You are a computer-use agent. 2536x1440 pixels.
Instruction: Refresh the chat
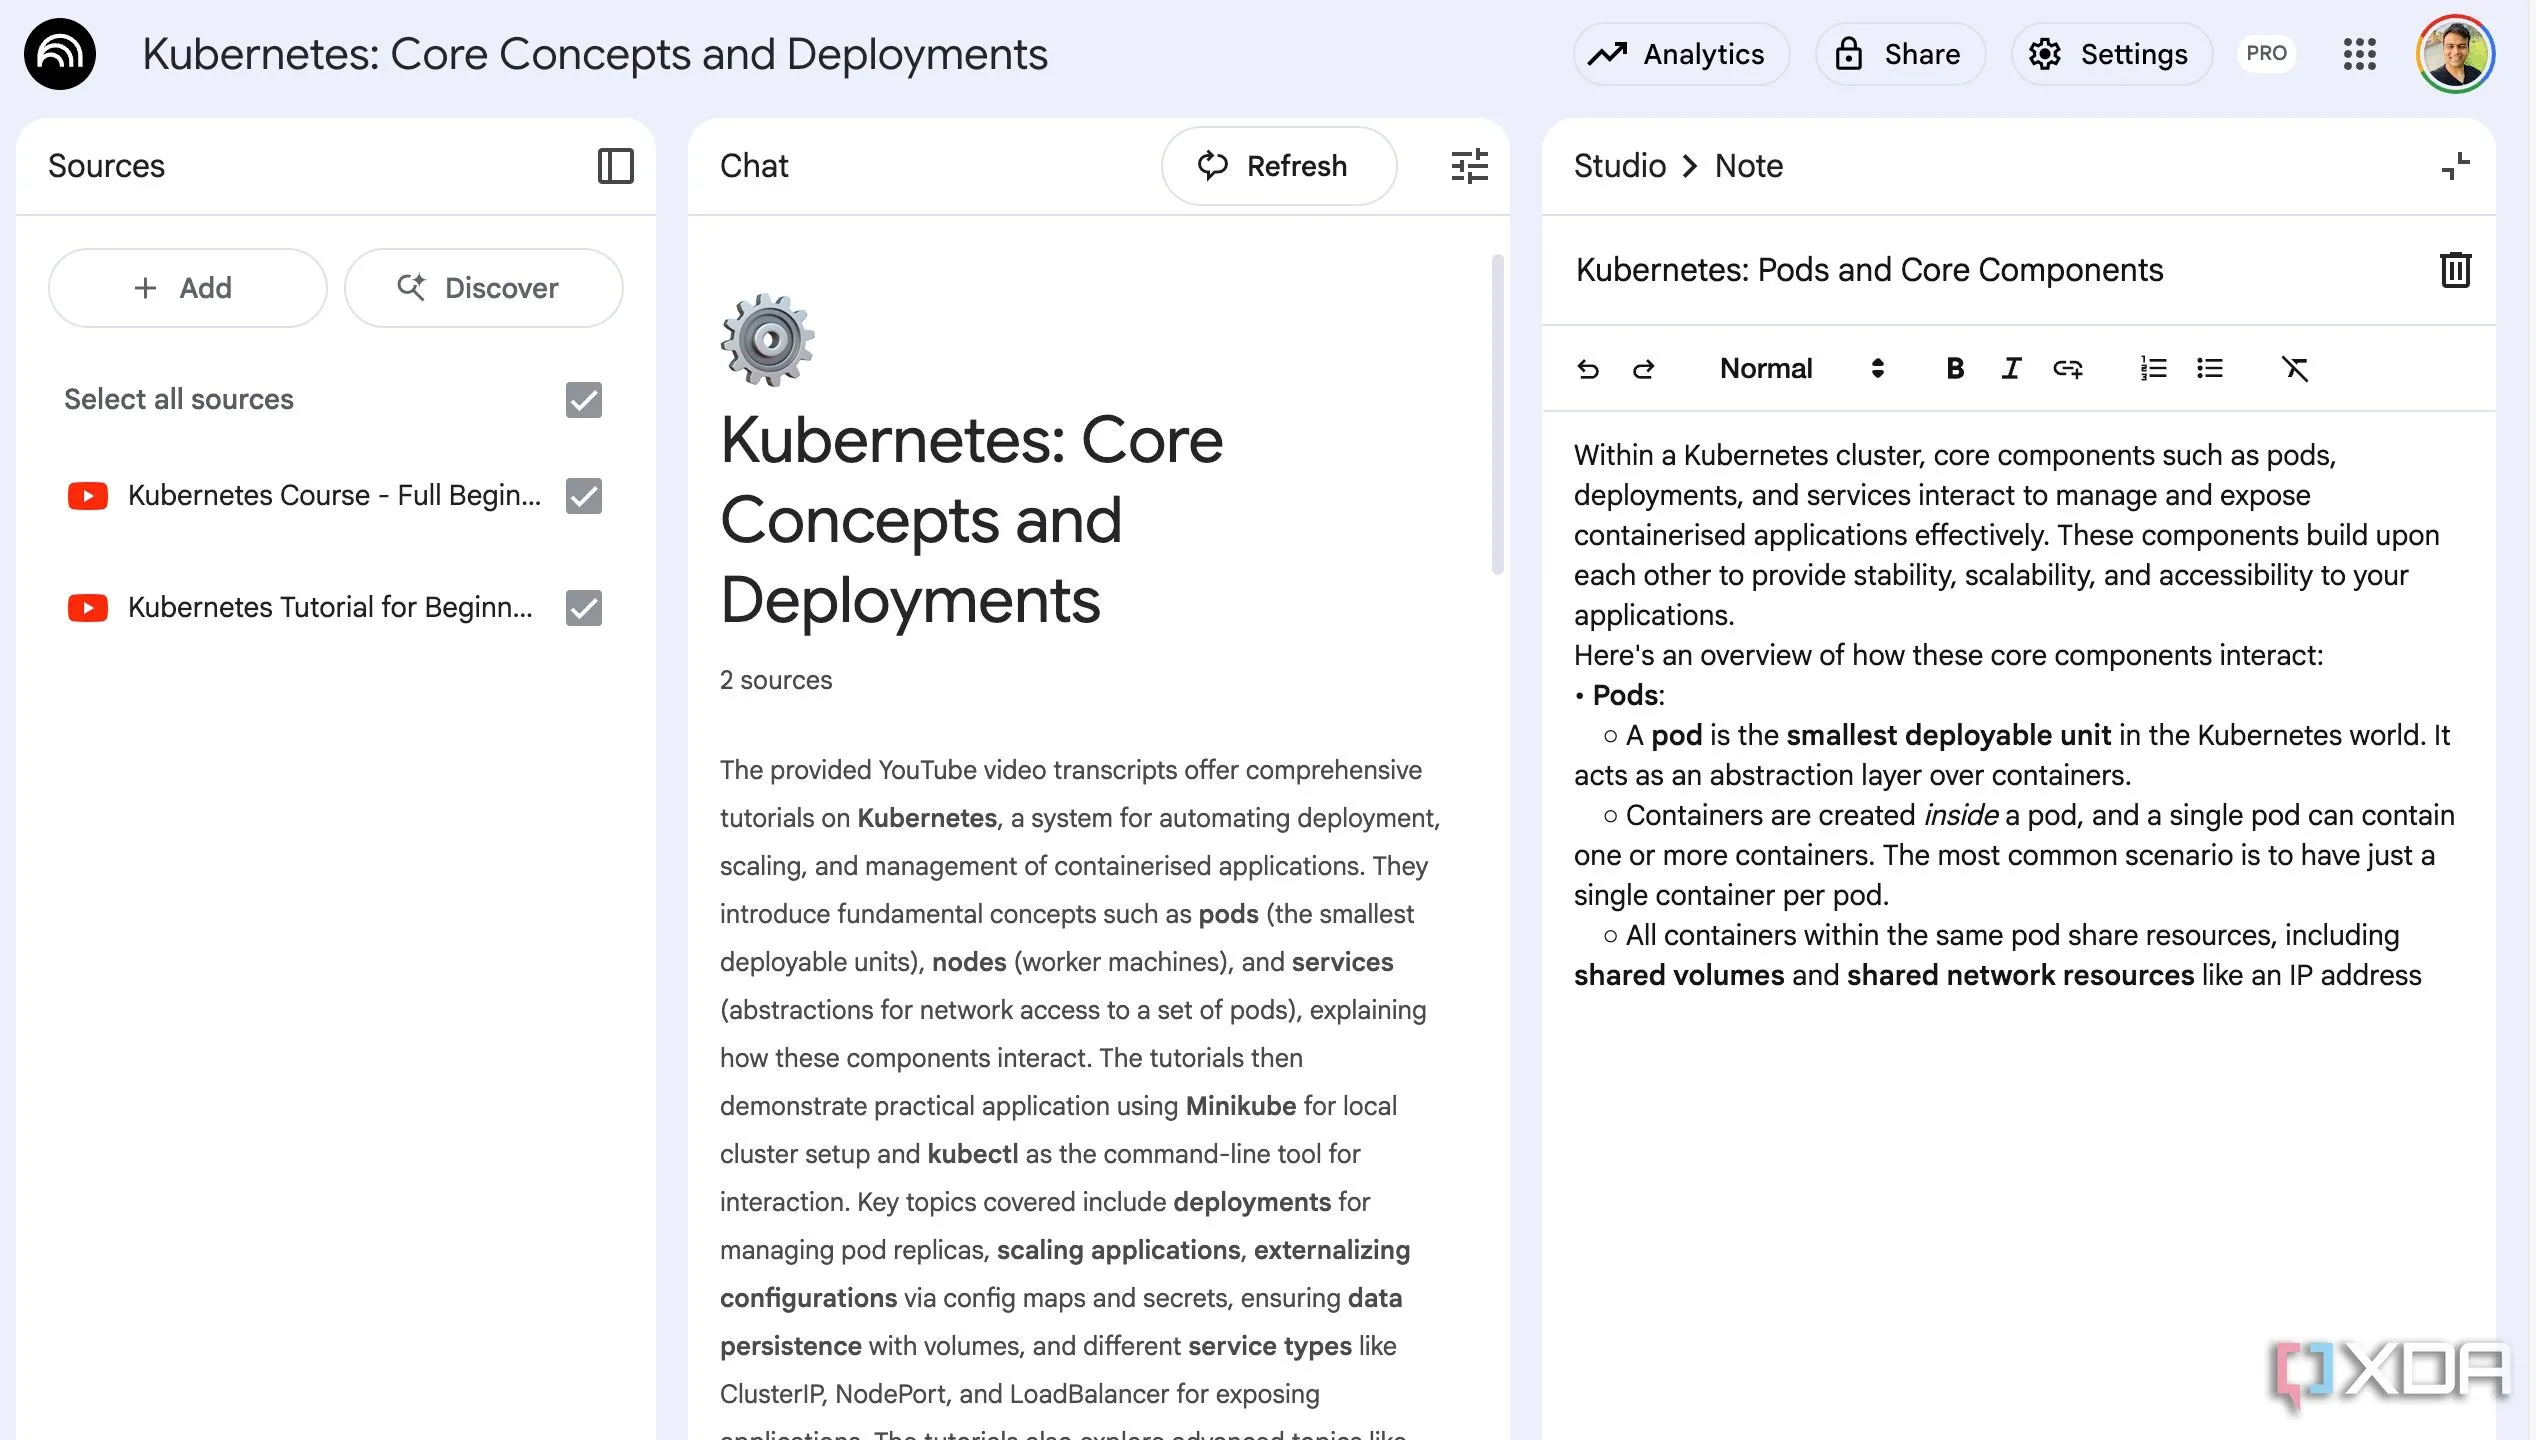pyautogui.click(x=1278, y=166)
